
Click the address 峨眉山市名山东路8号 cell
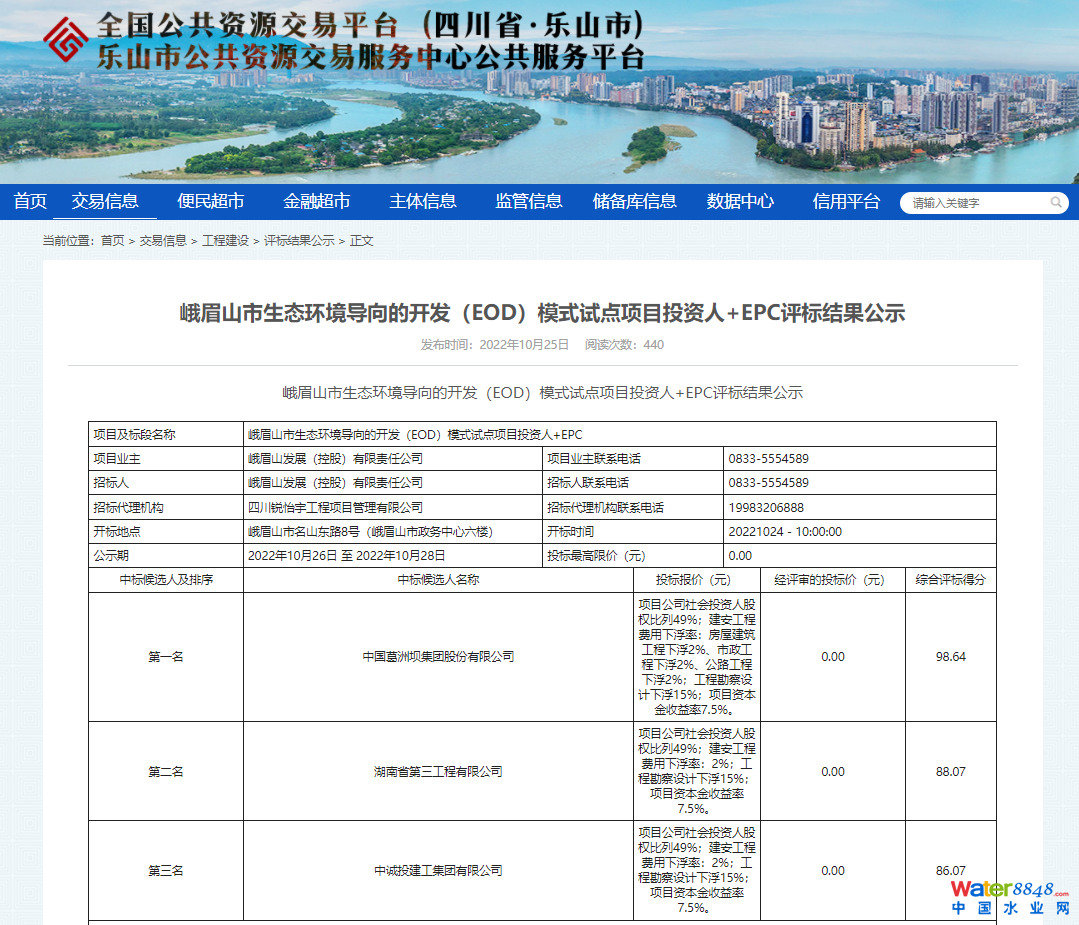[x=393, y=531]
